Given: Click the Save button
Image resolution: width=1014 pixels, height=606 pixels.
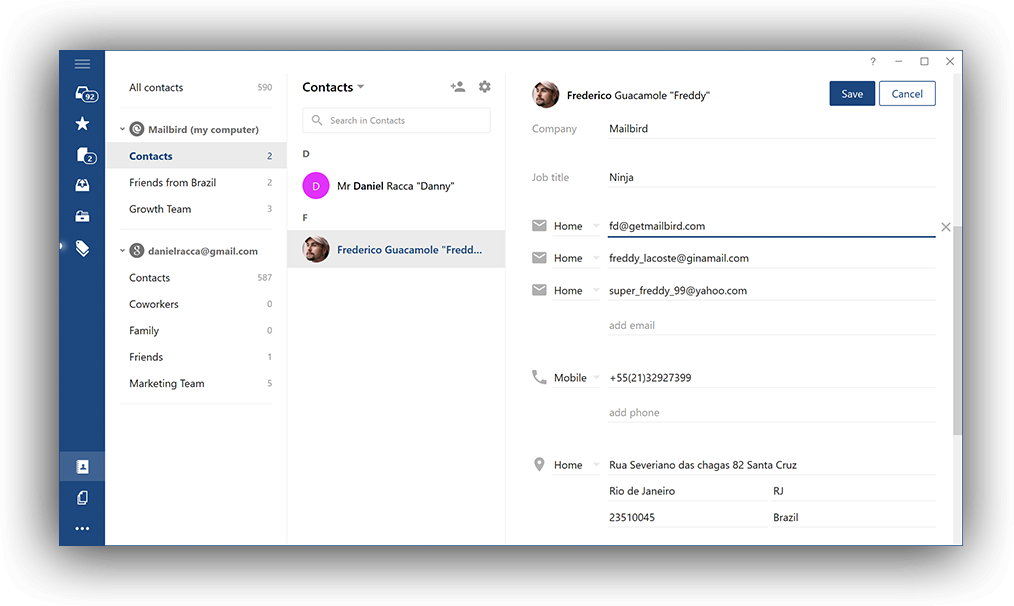Looking at the screenshot, I should pos(852,94).
